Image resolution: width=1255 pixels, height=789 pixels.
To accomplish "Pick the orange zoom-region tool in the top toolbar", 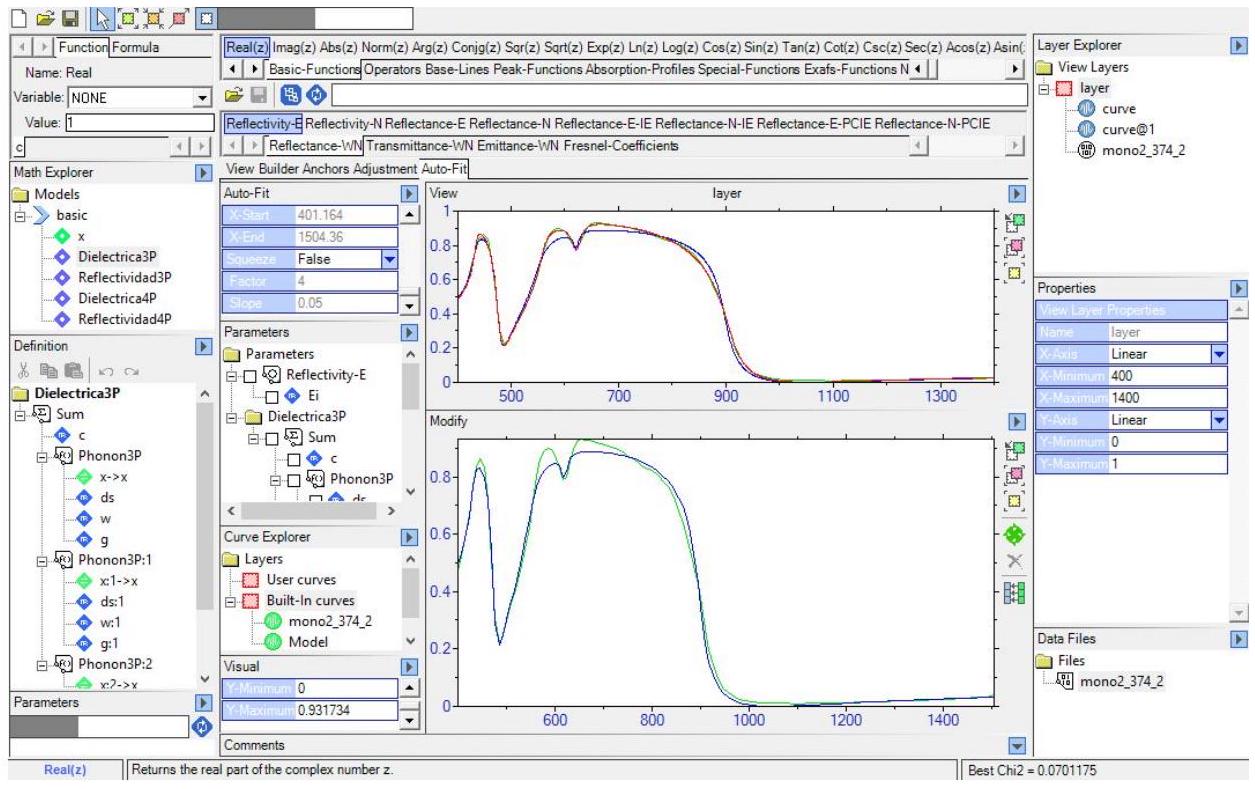I will [x=153, y=18].
